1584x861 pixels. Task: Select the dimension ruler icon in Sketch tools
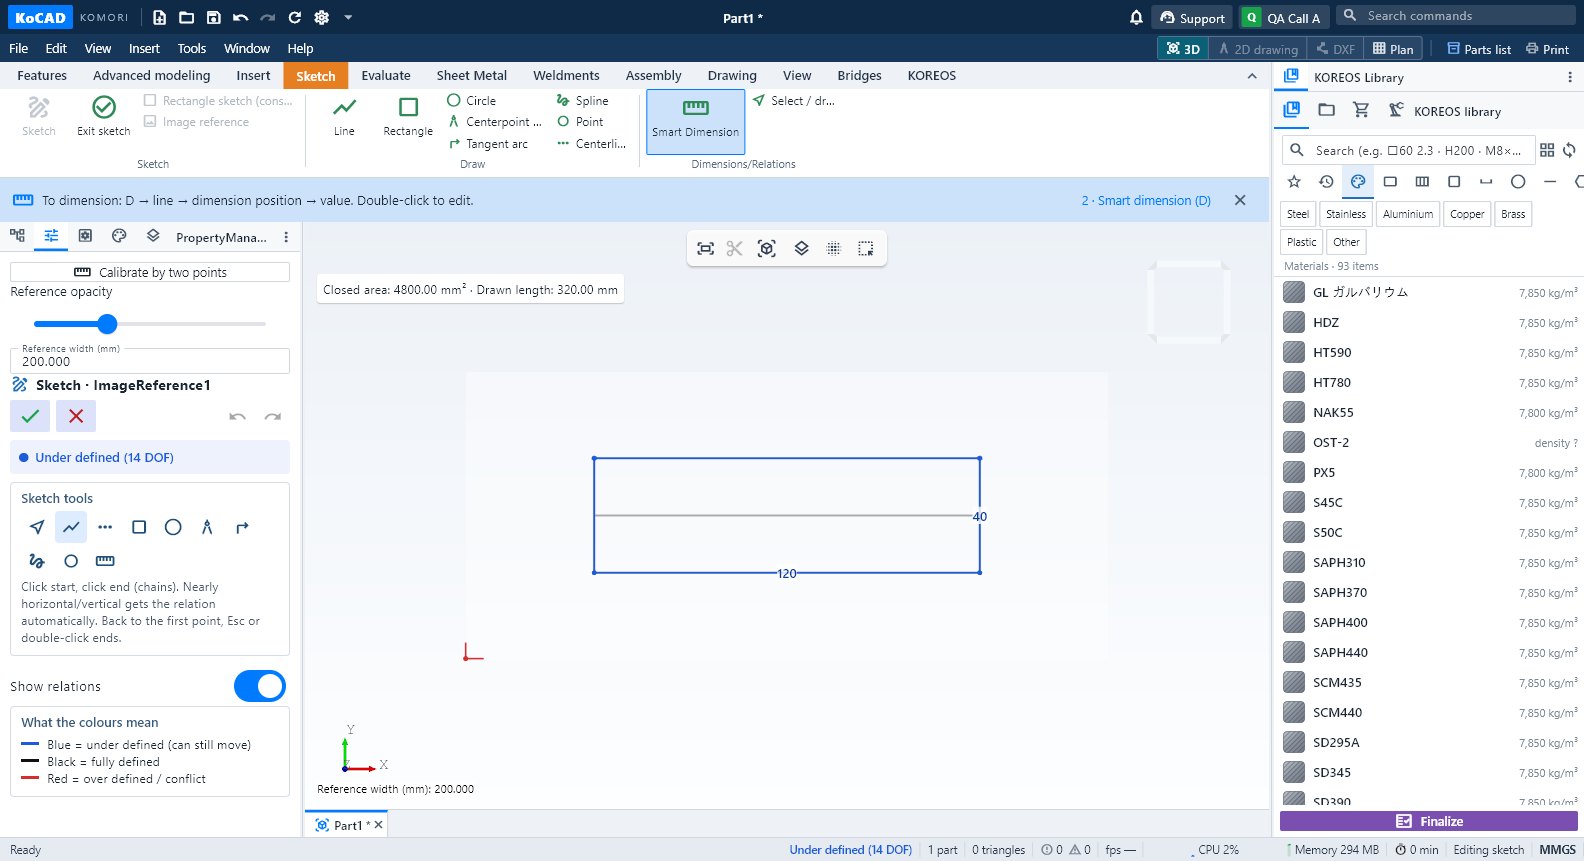tap(105, 561)
